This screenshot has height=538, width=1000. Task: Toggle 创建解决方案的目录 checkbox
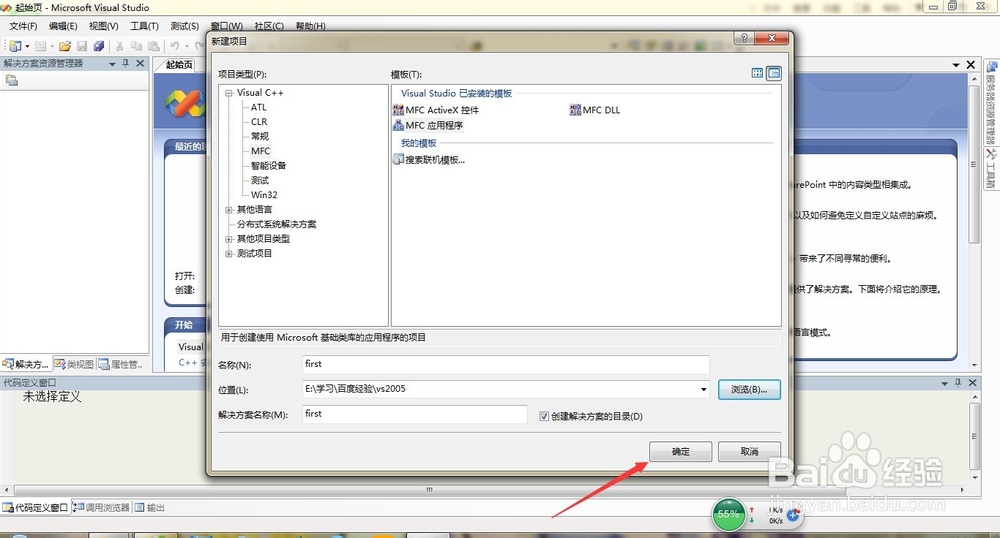544,416
